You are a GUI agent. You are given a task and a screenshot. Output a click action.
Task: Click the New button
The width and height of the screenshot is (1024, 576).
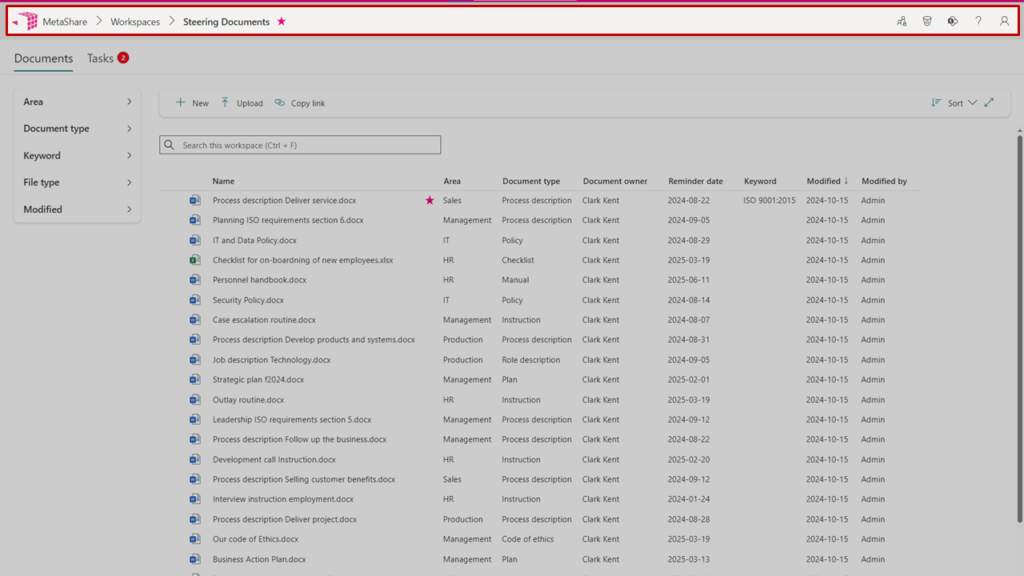pyautogui.click(x=192, y=103)
